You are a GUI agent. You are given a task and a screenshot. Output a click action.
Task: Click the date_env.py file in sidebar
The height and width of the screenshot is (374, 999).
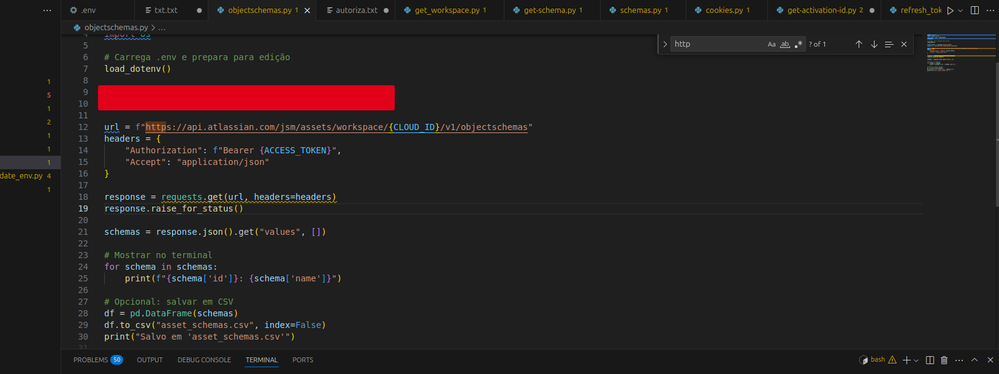(x=21, y=176)
